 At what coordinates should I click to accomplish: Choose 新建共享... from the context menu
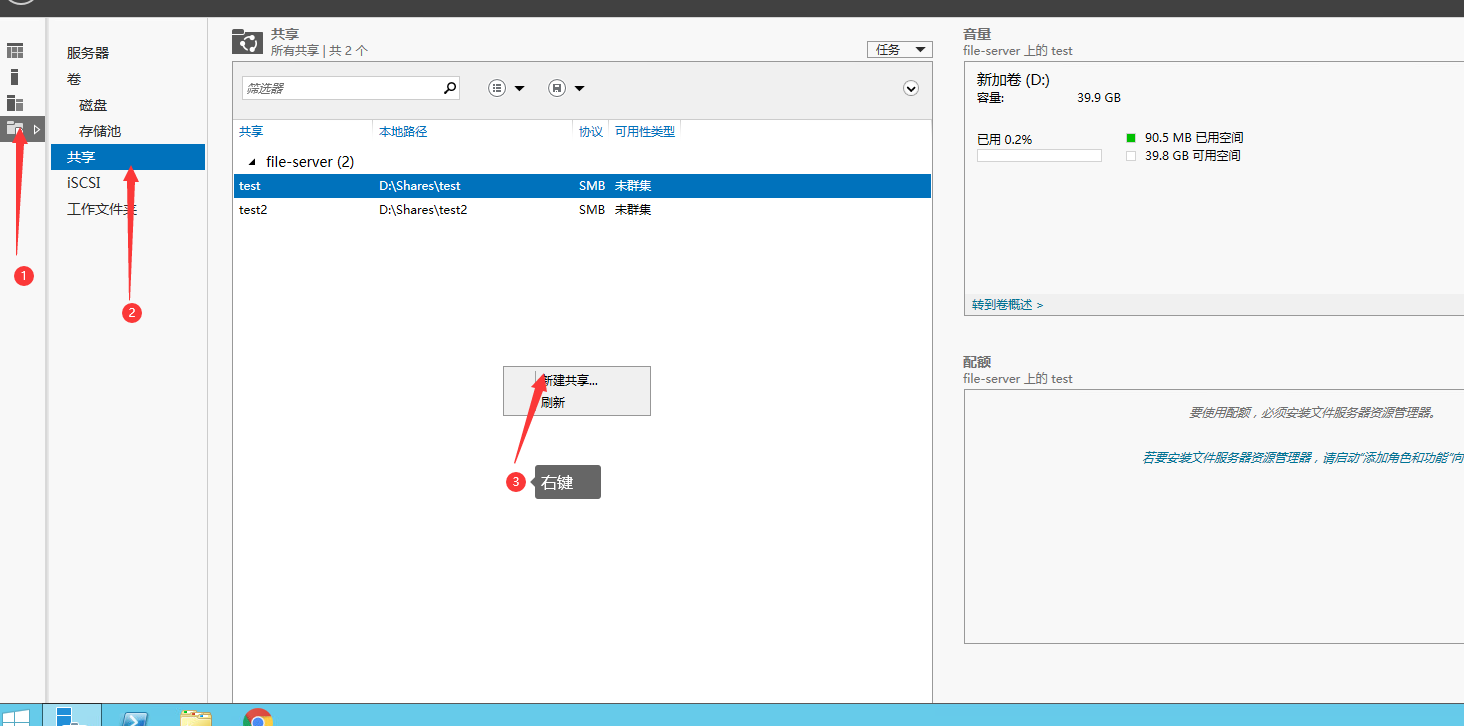coord(569,380)
